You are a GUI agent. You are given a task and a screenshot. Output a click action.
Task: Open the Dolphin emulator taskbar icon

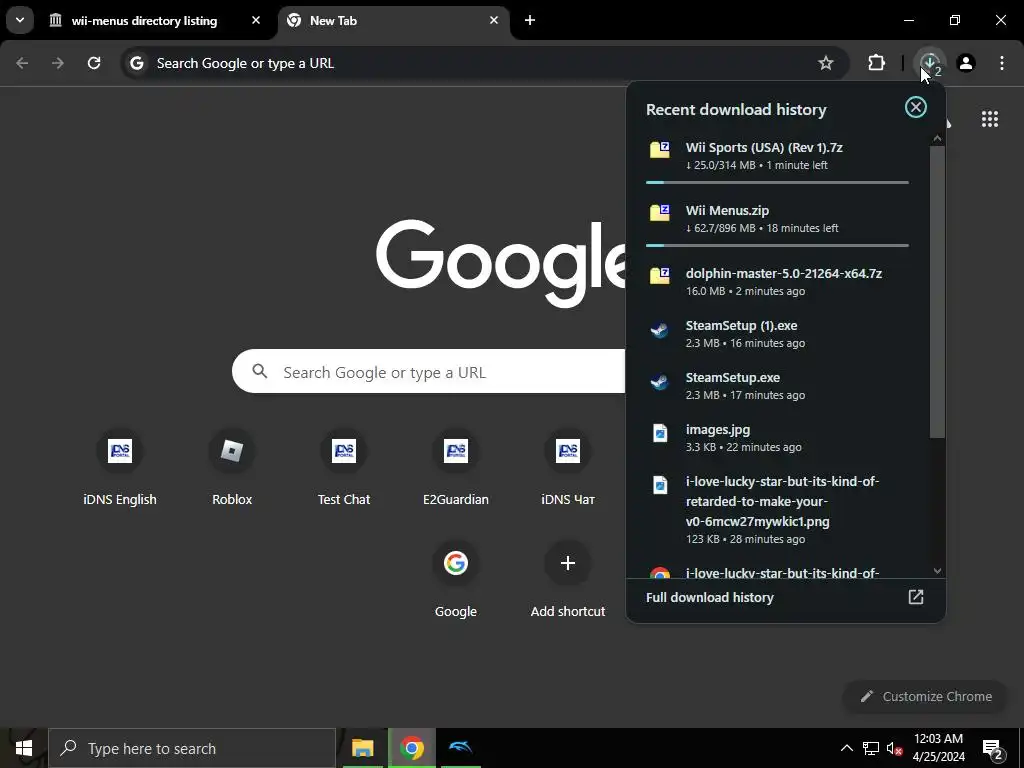[460, 748]
